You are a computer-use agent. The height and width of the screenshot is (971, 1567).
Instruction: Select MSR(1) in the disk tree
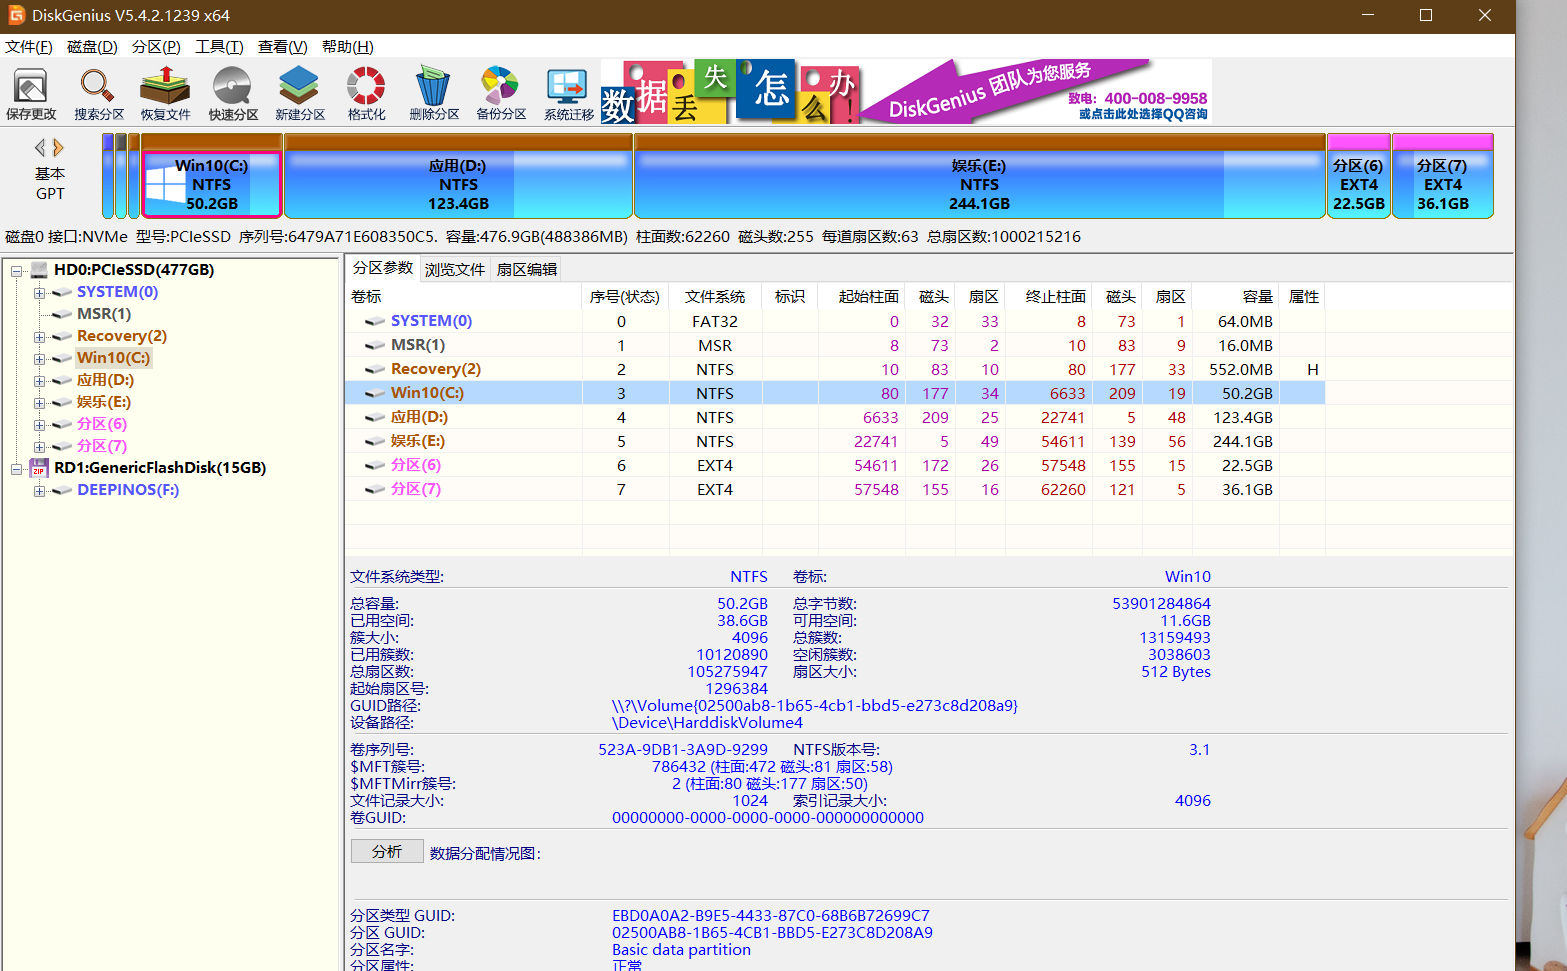(104, 314)
